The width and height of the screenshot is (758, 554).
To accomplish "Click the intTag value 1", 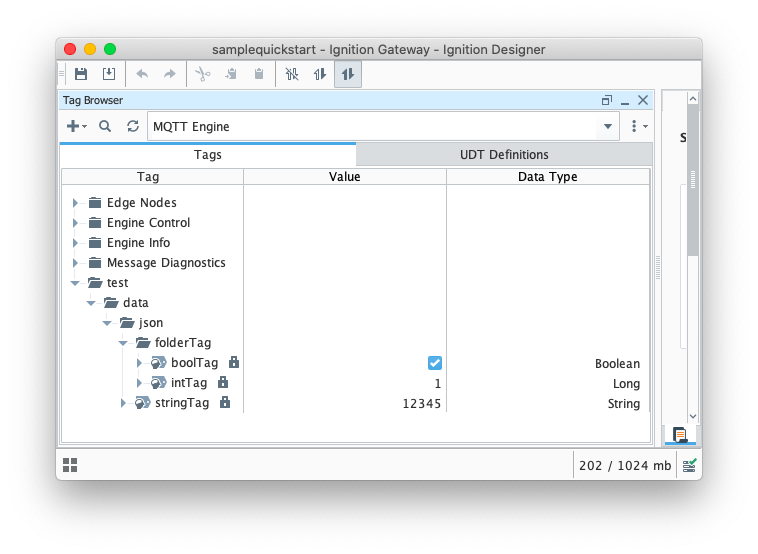I will coord(438,384).
